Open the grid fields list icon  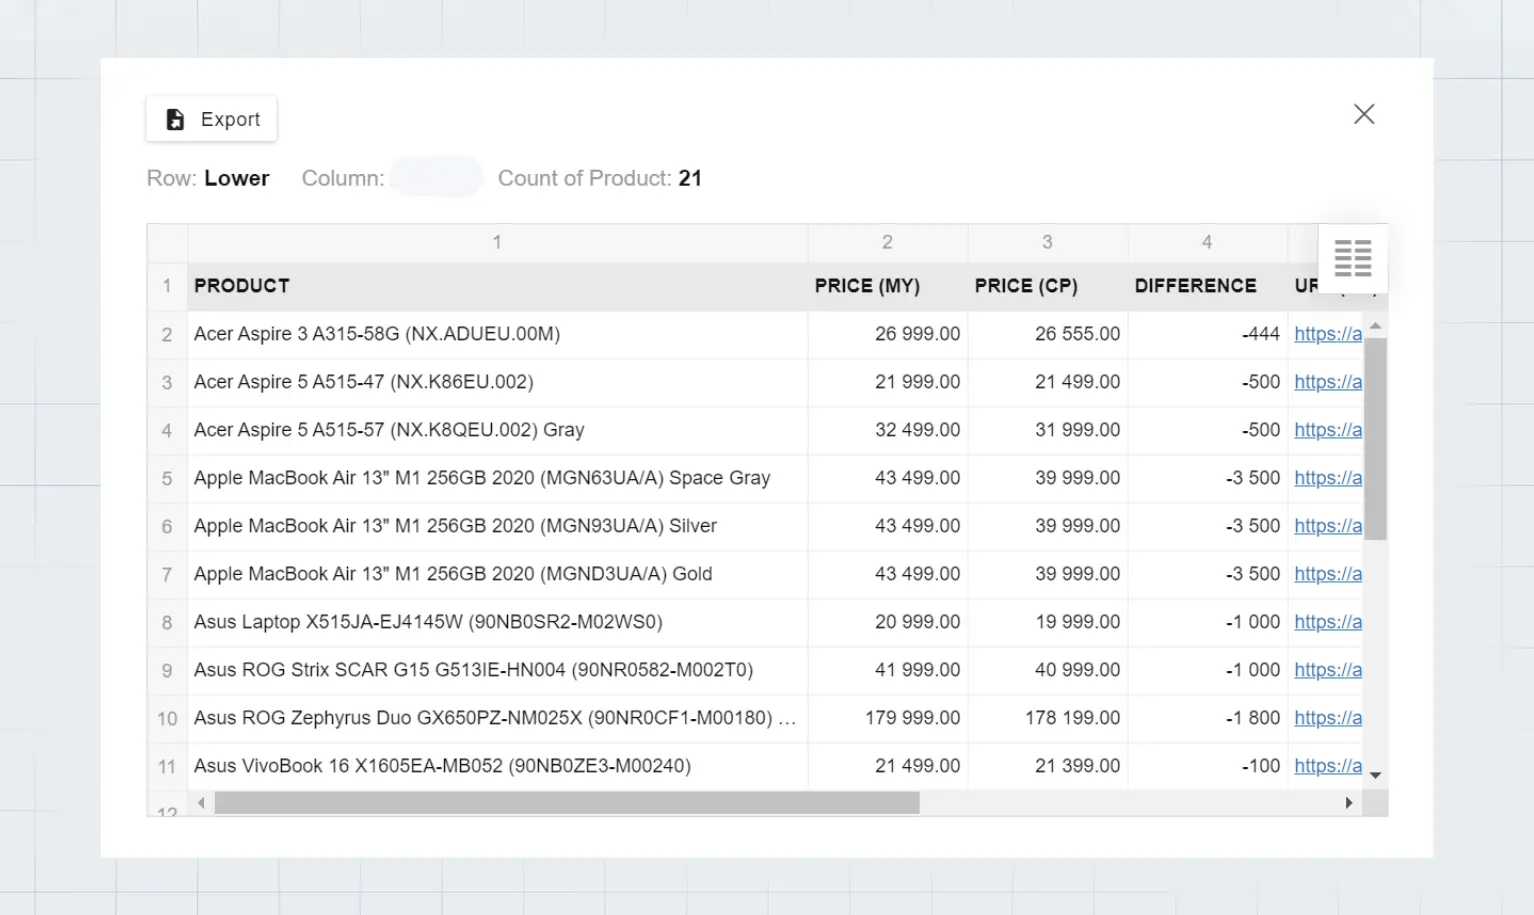(1352, 258)
